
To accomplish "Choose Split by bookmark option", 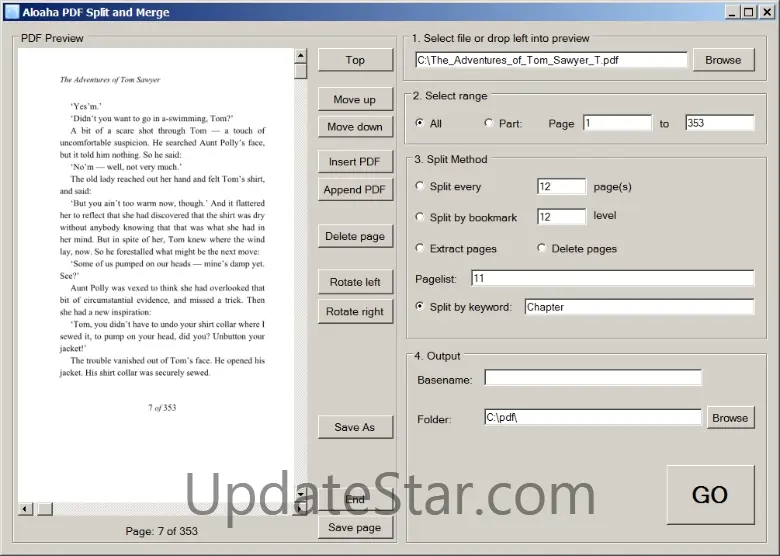I will [420, 217].
